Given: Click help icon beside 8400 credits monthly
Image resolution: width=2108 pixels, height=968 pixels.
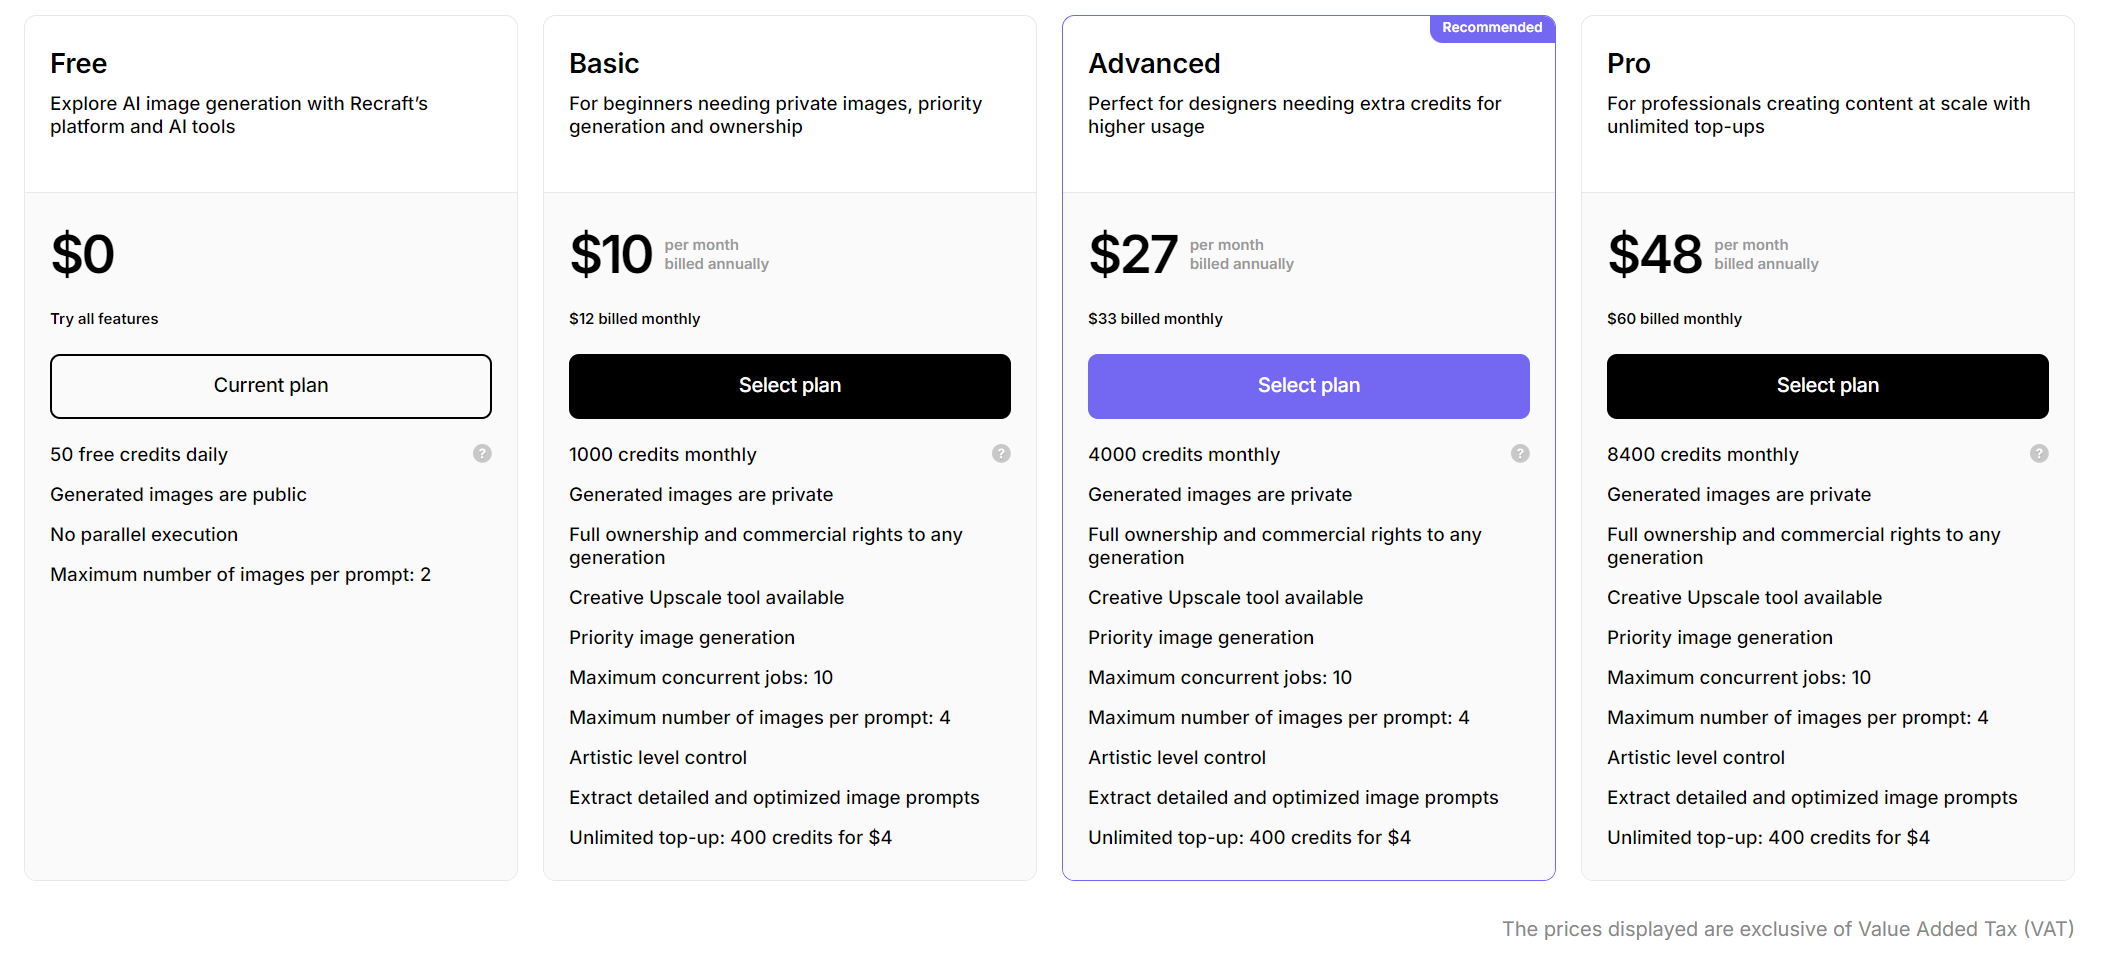Looking at the screenshot, I should click(2039, 454).
